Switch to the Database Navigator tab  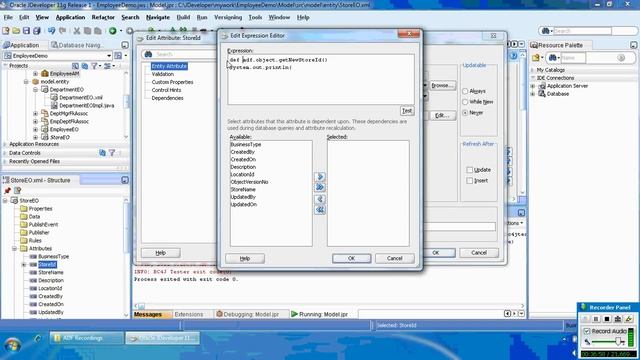point(77,45)
